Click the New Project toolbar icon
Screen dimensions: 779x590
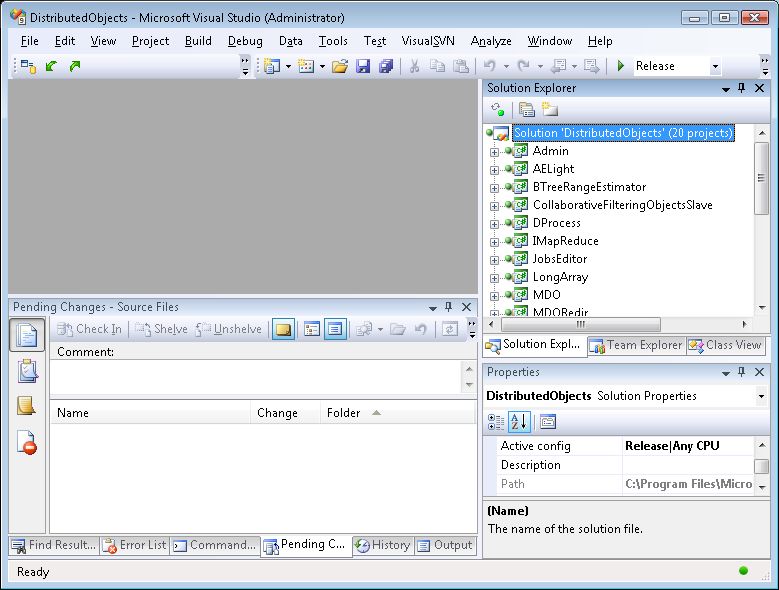(x=272, y=66)
